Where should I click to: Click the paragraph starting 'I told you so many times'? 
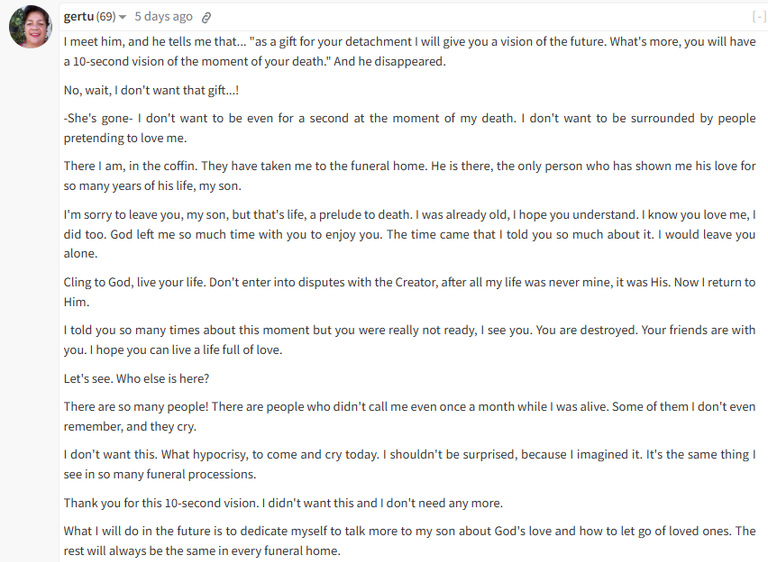coord(409,340)
